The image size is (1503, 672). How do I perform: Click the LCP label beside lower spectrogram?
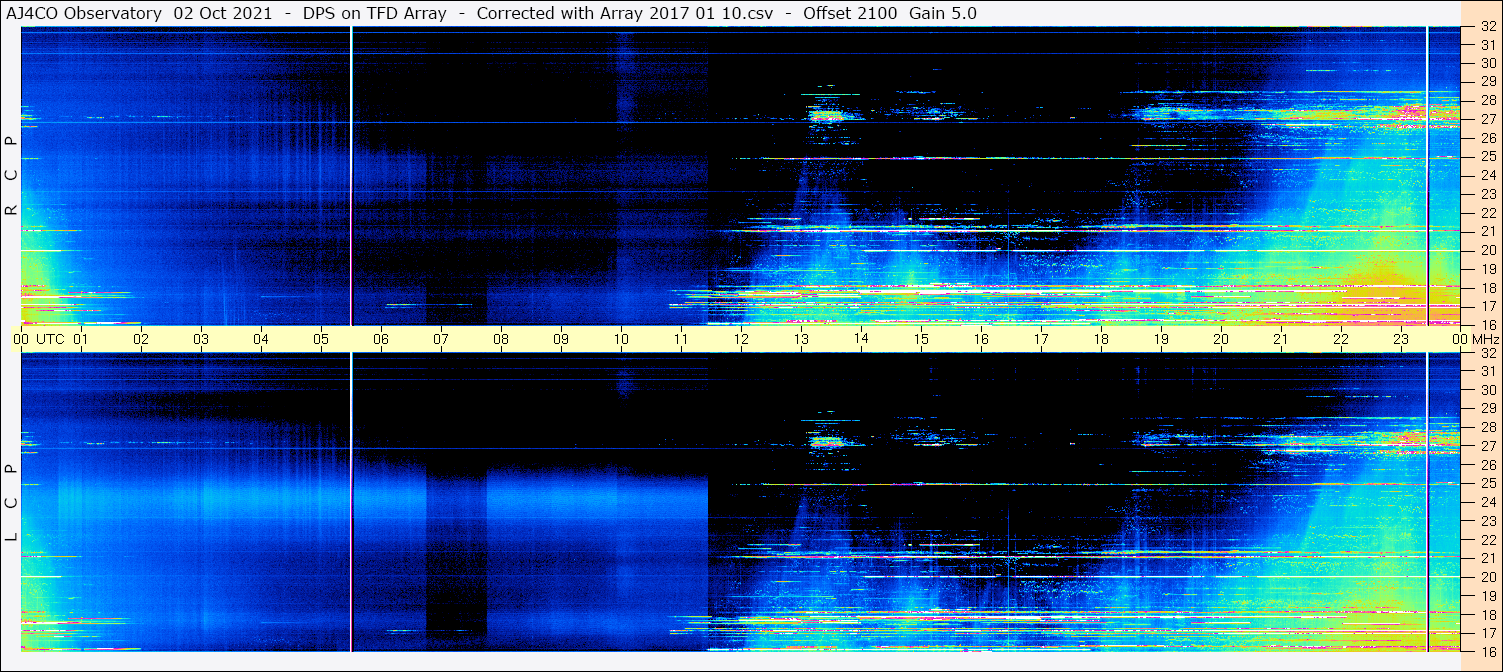pos(11,503)
